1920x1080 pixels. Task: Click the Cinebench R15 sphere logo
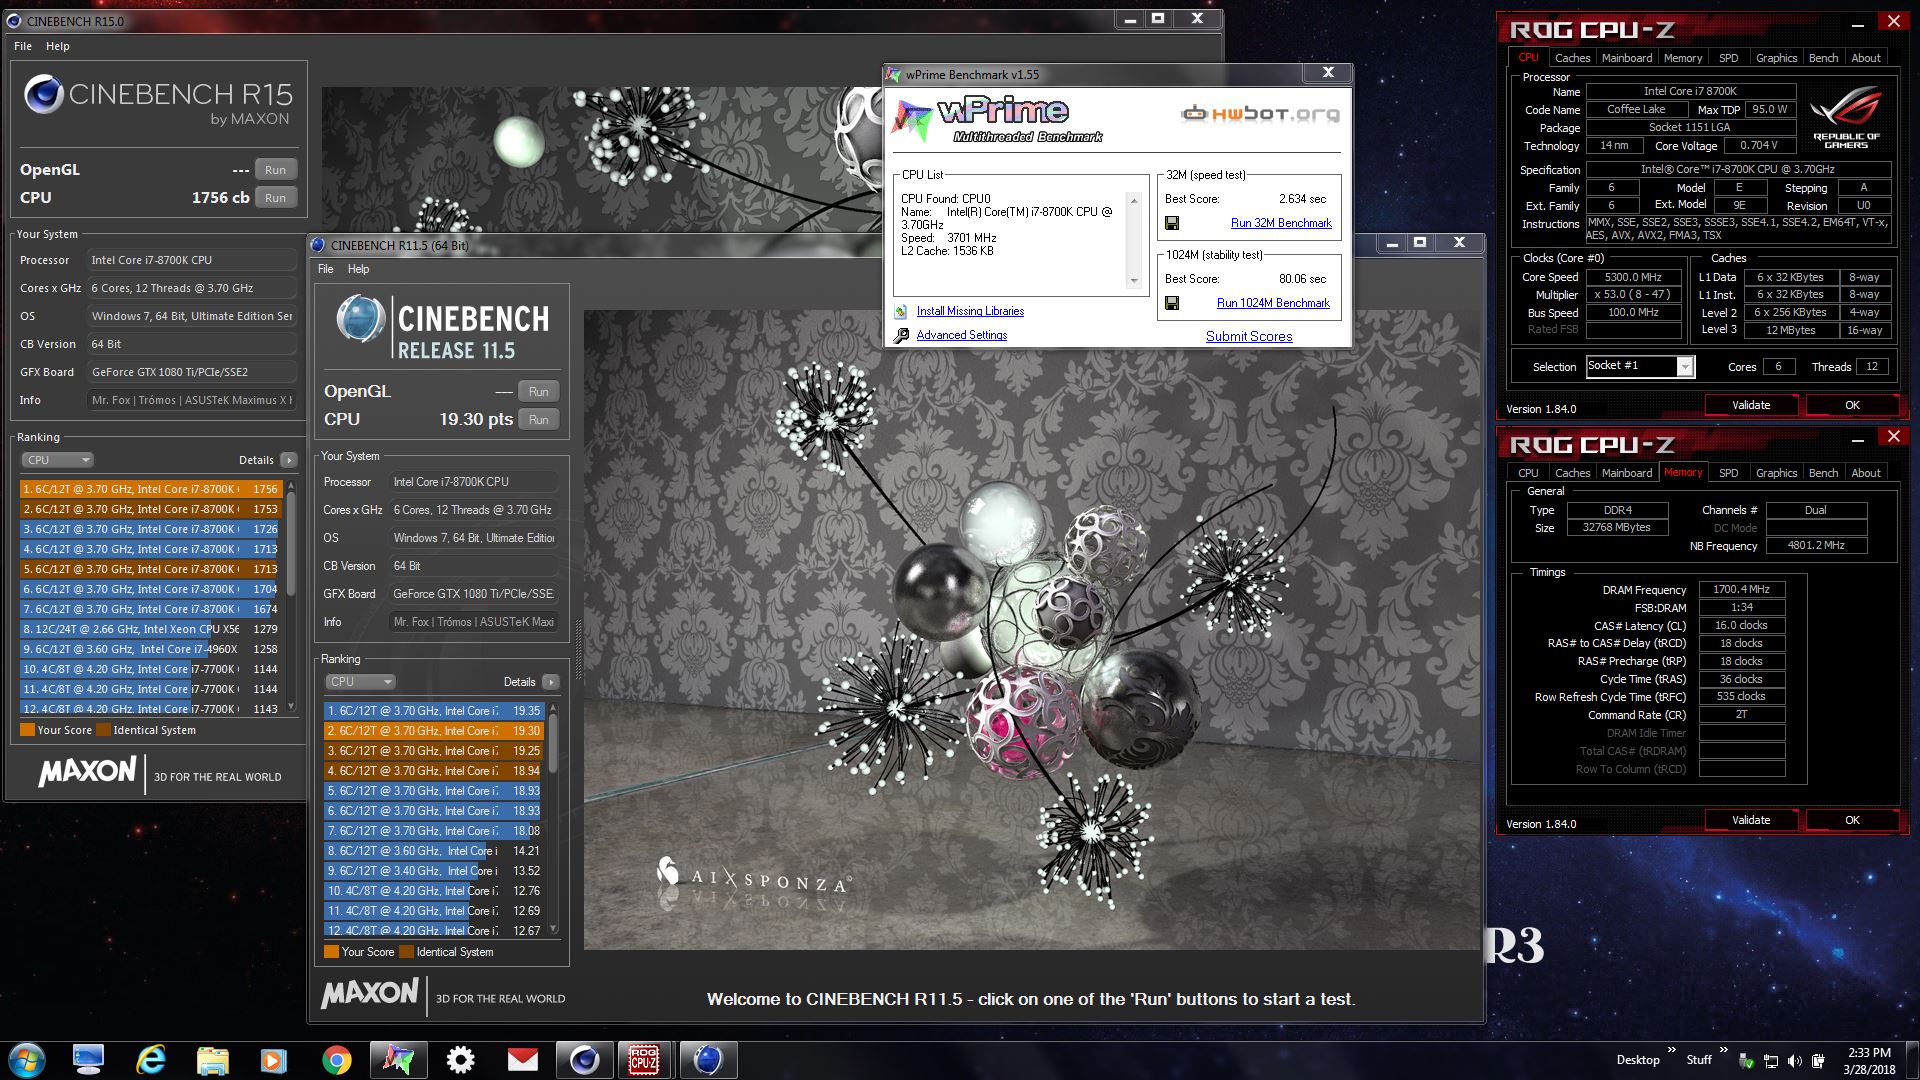(44, 95)
